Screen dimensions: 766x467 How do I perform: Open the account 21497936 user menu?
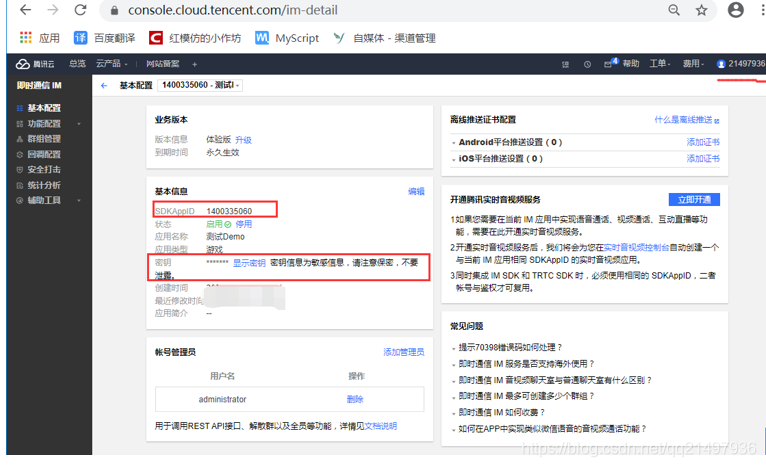[x=741, y=64]
